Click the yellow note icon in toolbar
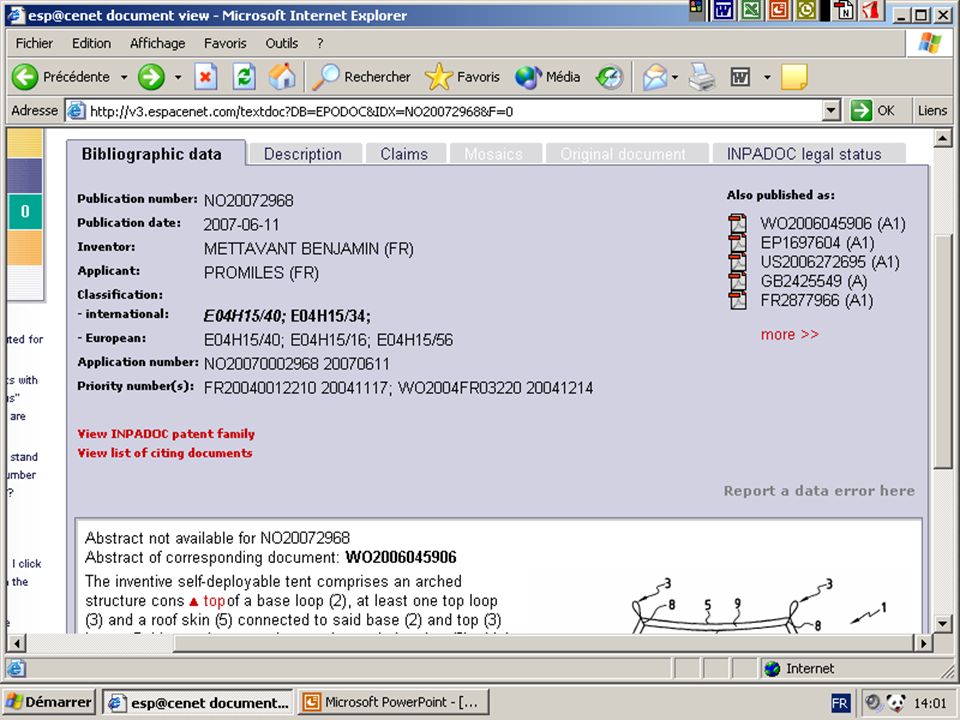960x720 pixels. point(794,77)
